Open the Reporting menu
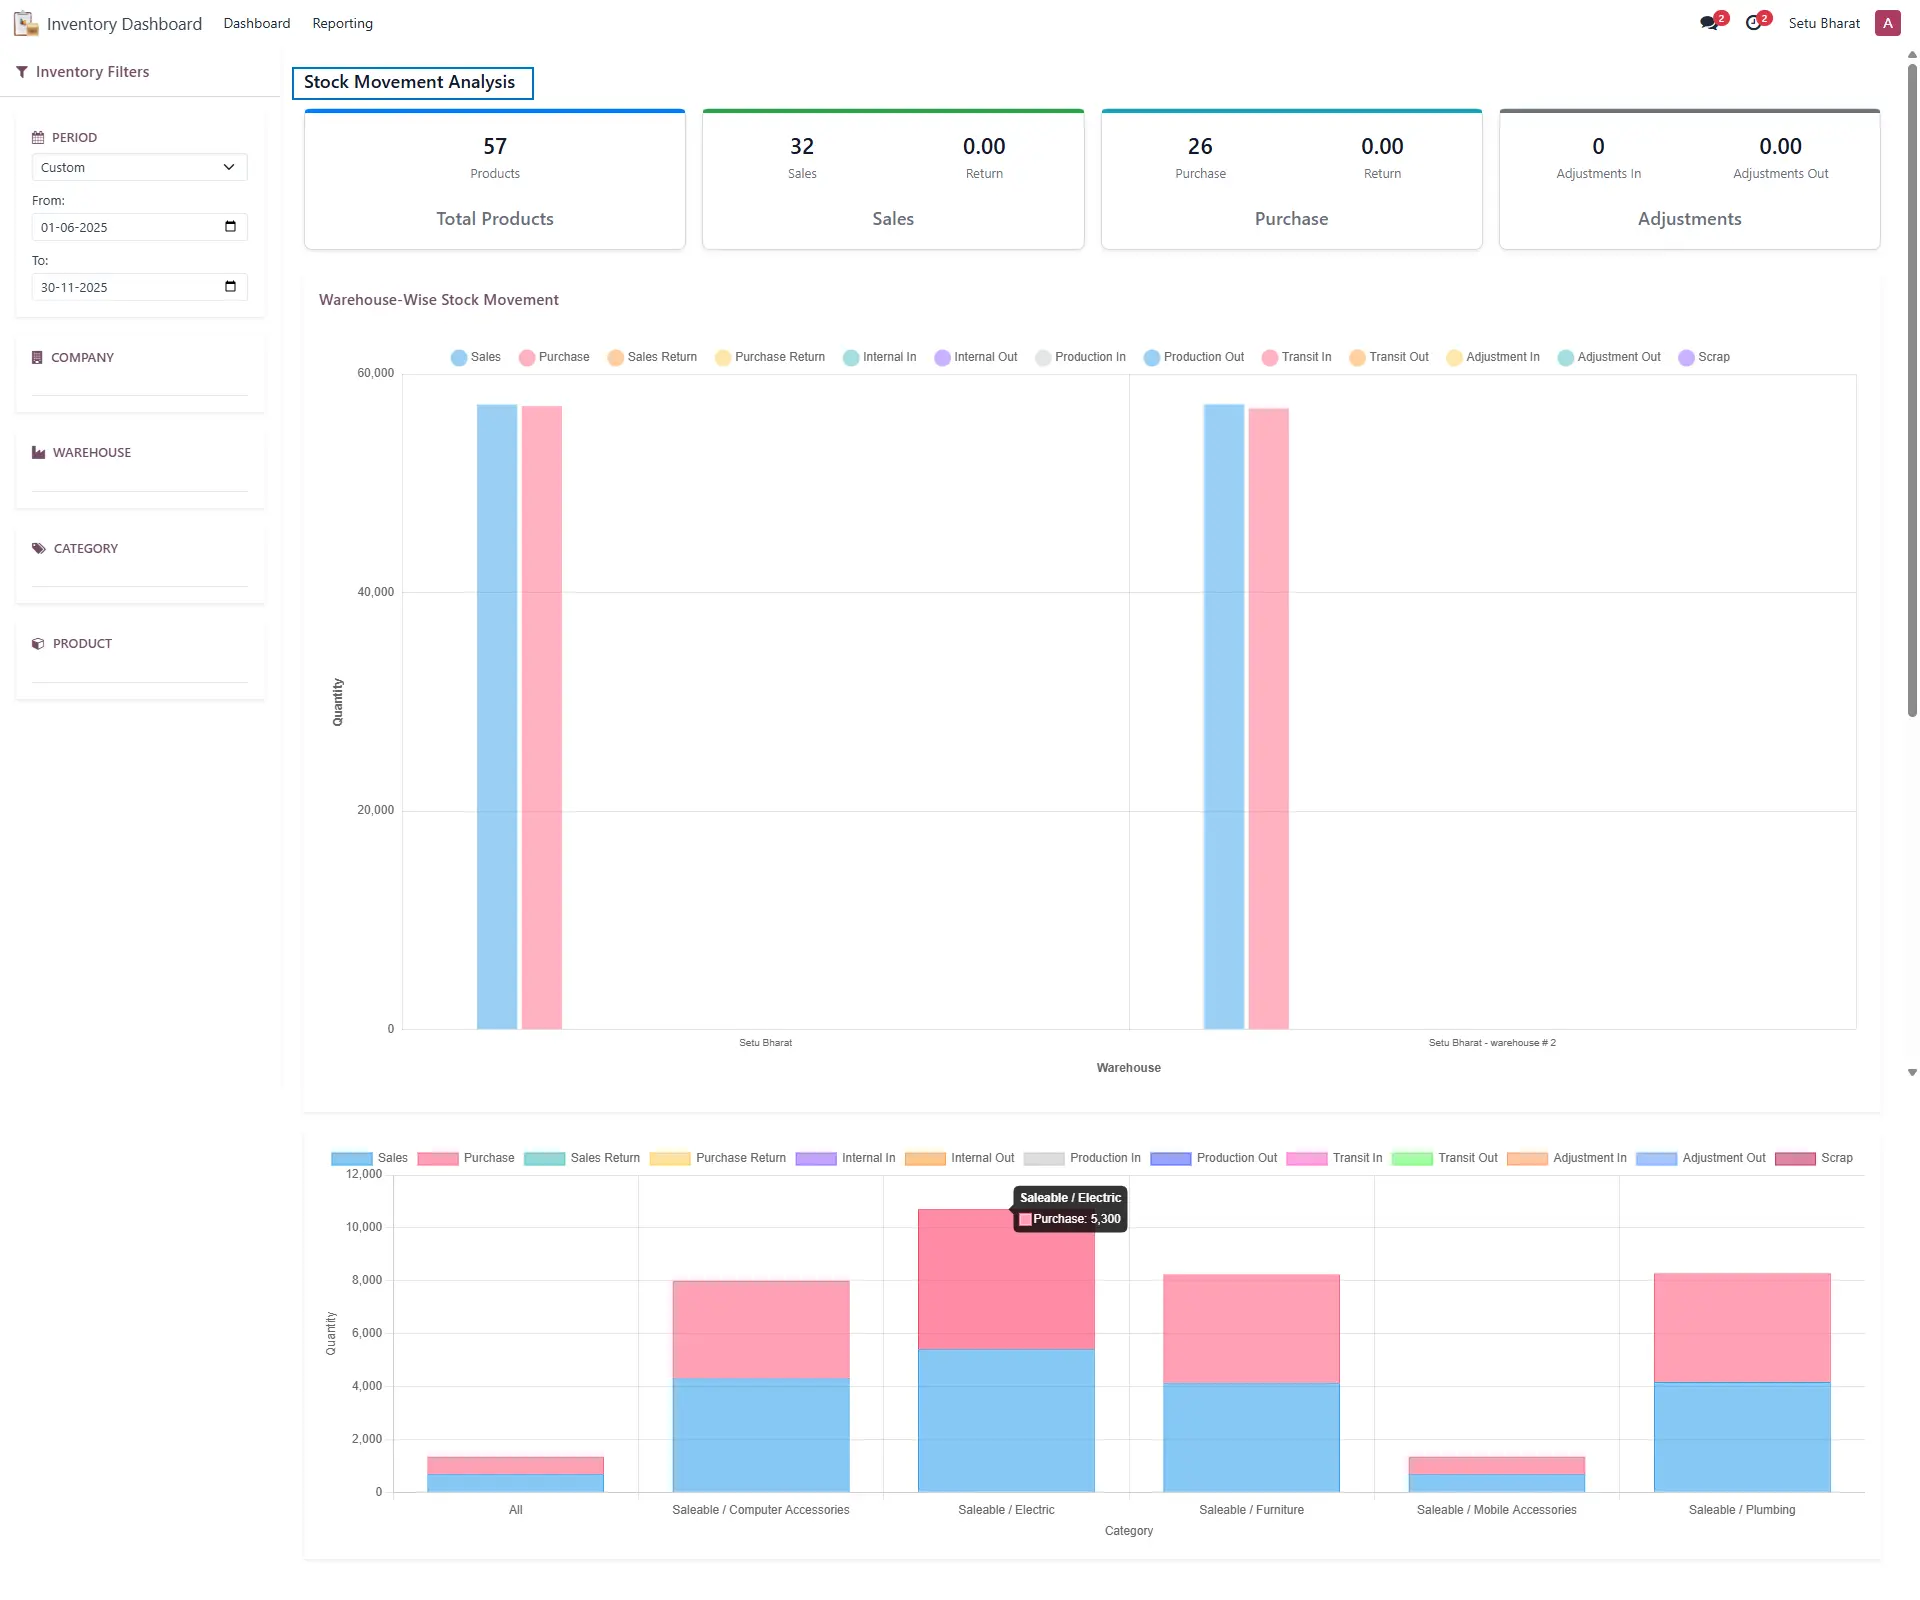1920x1600 pixels. pos(342,23)
